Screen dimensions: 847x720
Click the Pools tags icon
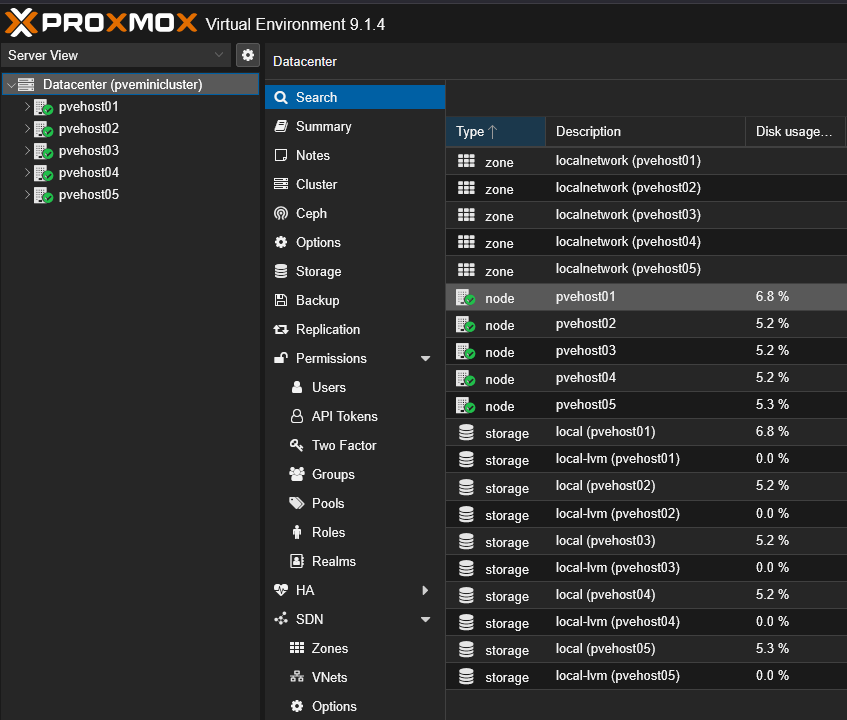pyautogui.click(x=297, y=503)
